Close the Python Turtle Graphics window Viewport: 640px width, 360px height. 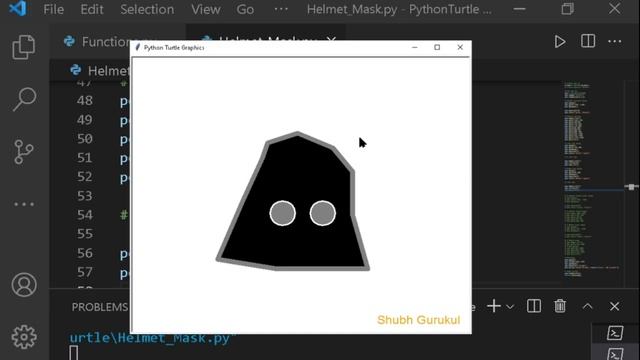point(460,47)
